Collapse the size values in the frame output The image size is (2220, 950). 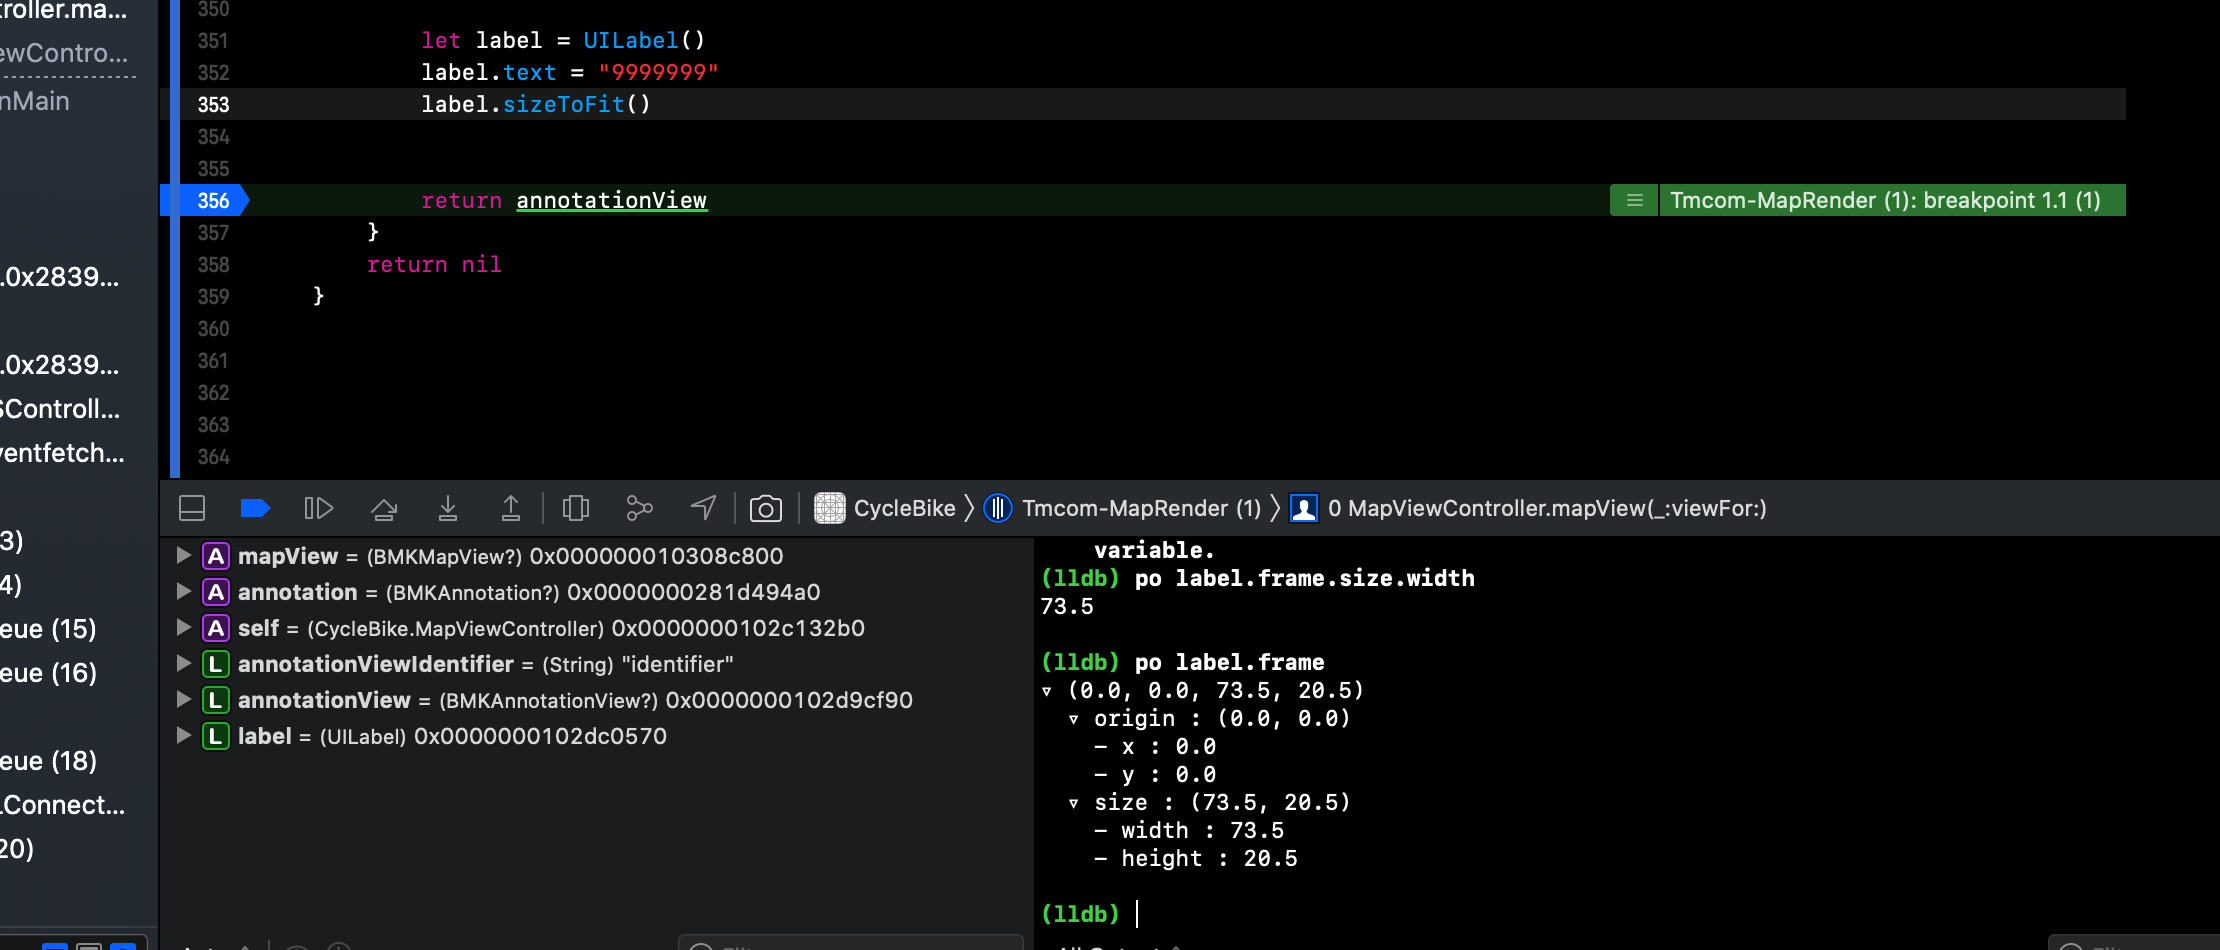click(x=1074, y=802)
